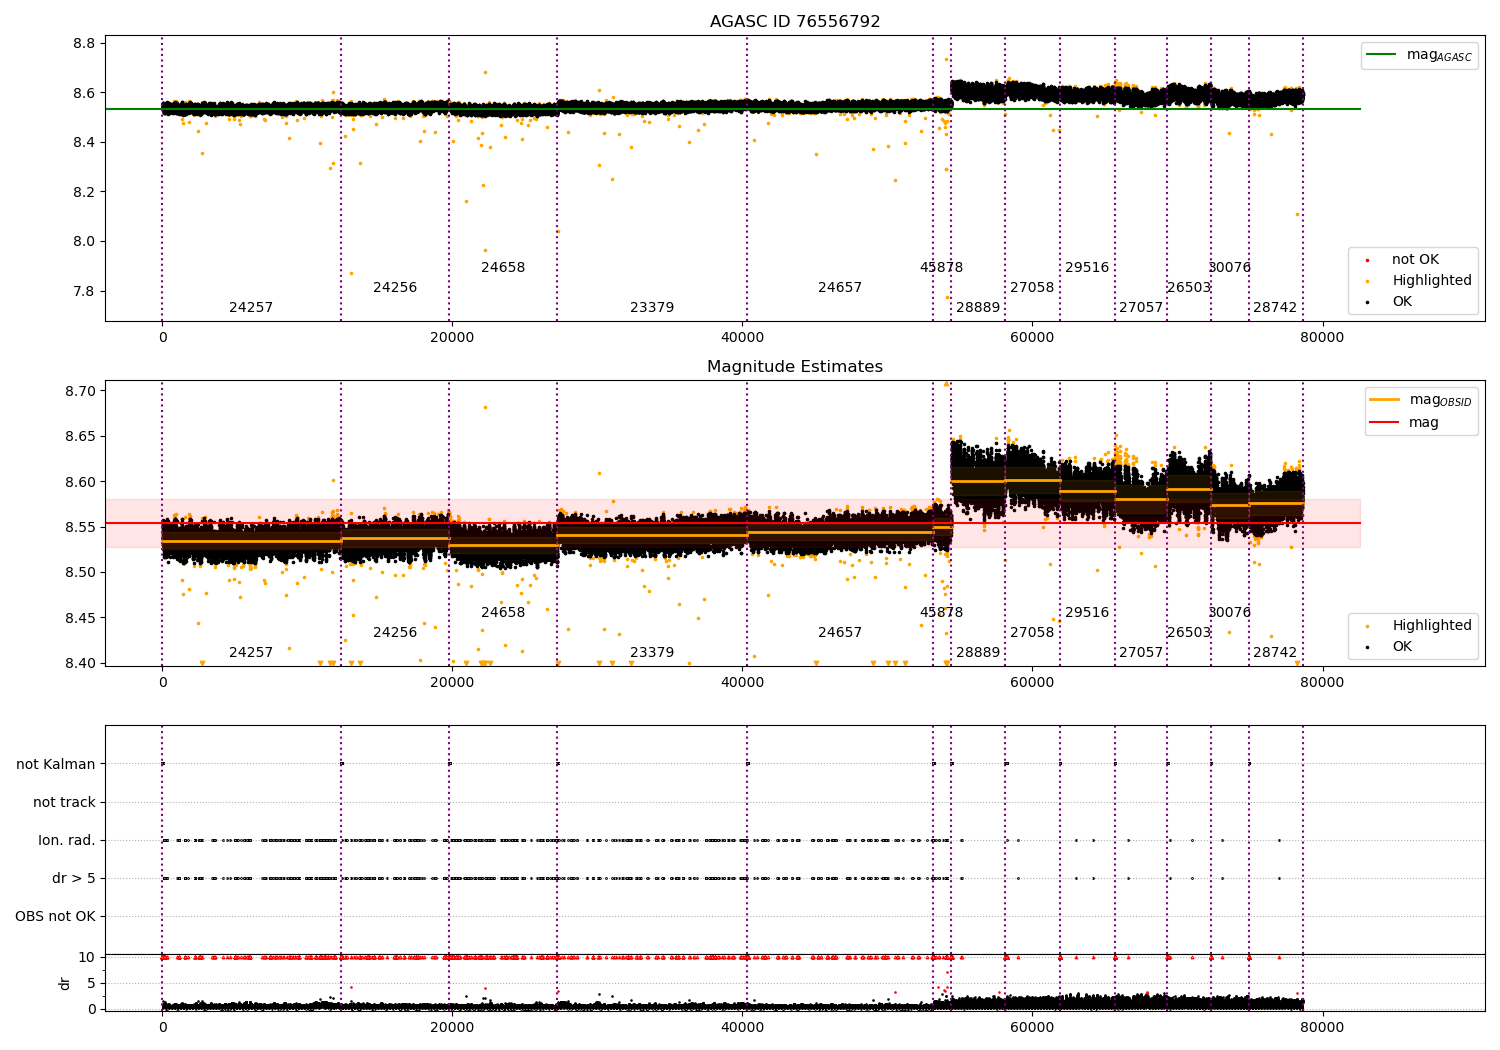Click the 8.70 y-axis tick label
The height and width of the screenshot is (1050, 1500).
pos(81,391)
